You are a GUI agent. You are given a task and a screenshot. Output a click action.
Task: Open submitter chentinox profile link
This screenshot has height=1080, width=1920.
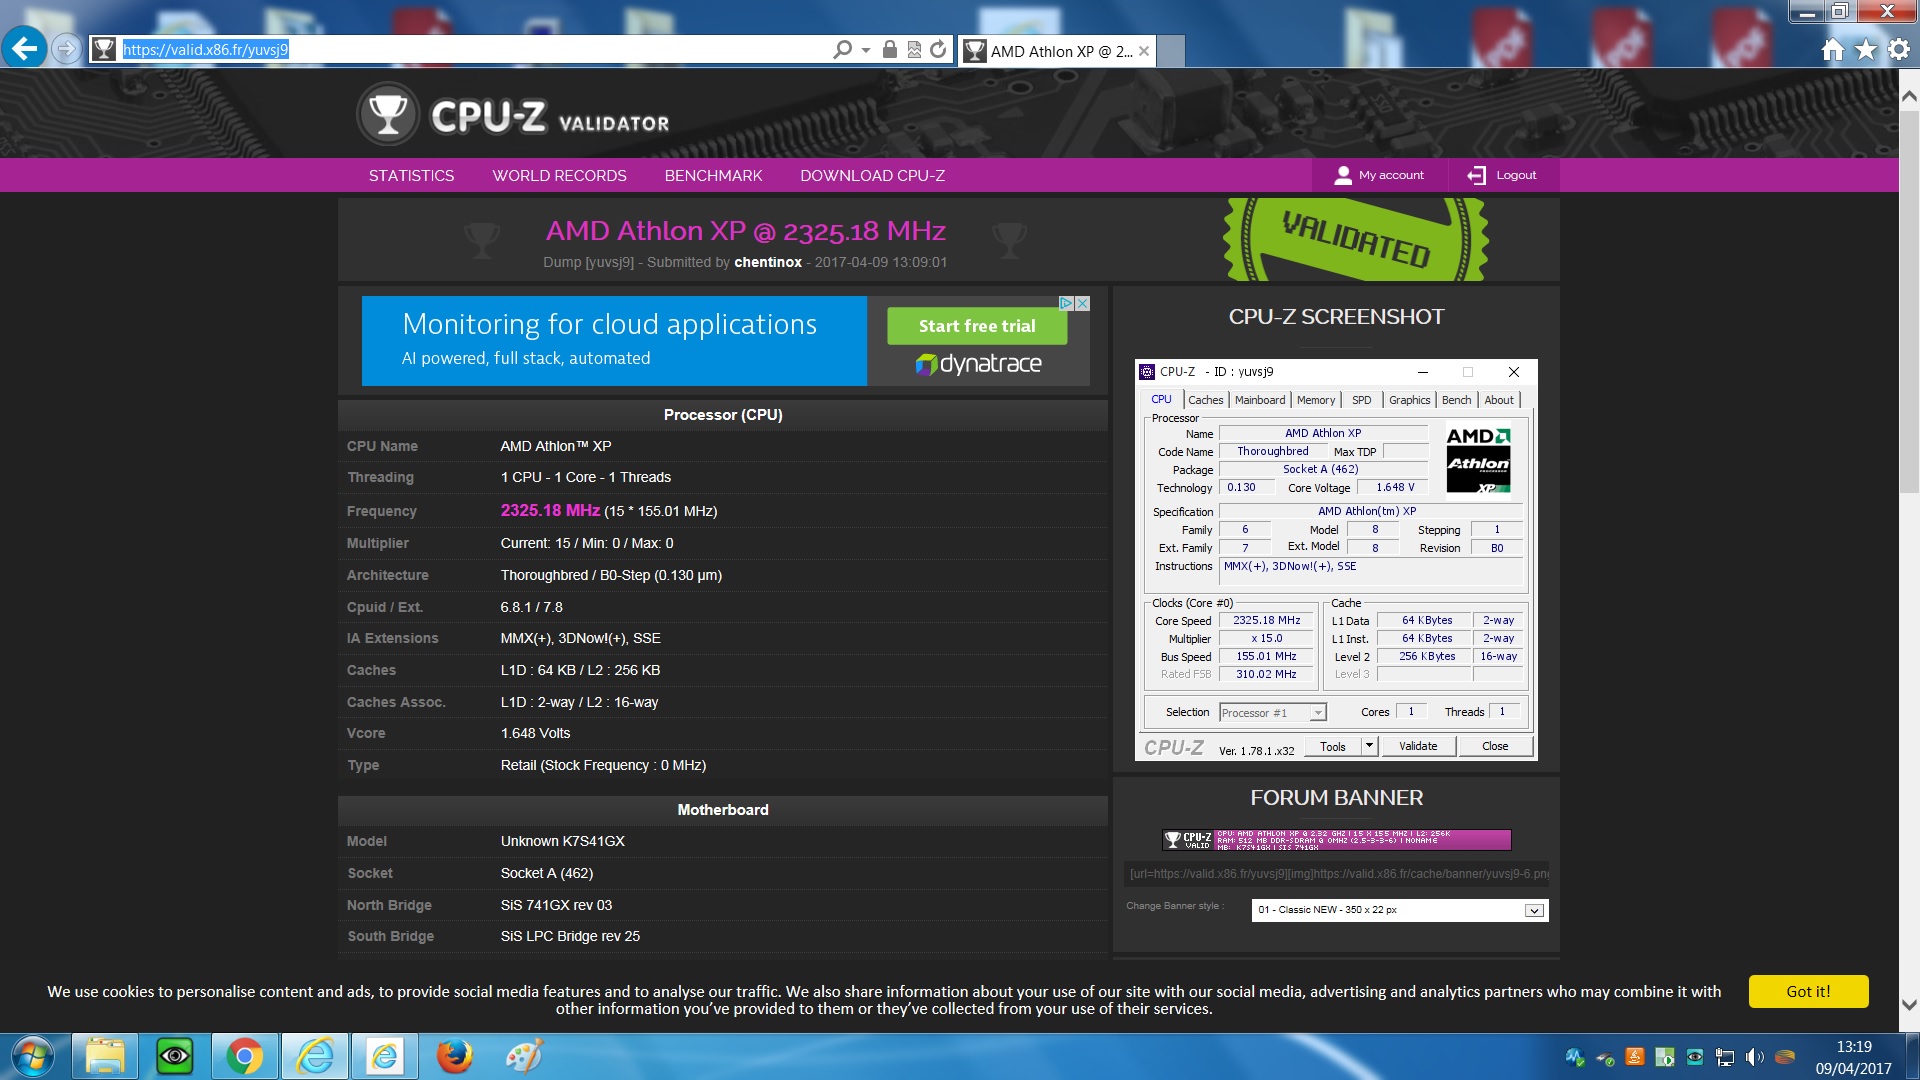coord(768,262)
